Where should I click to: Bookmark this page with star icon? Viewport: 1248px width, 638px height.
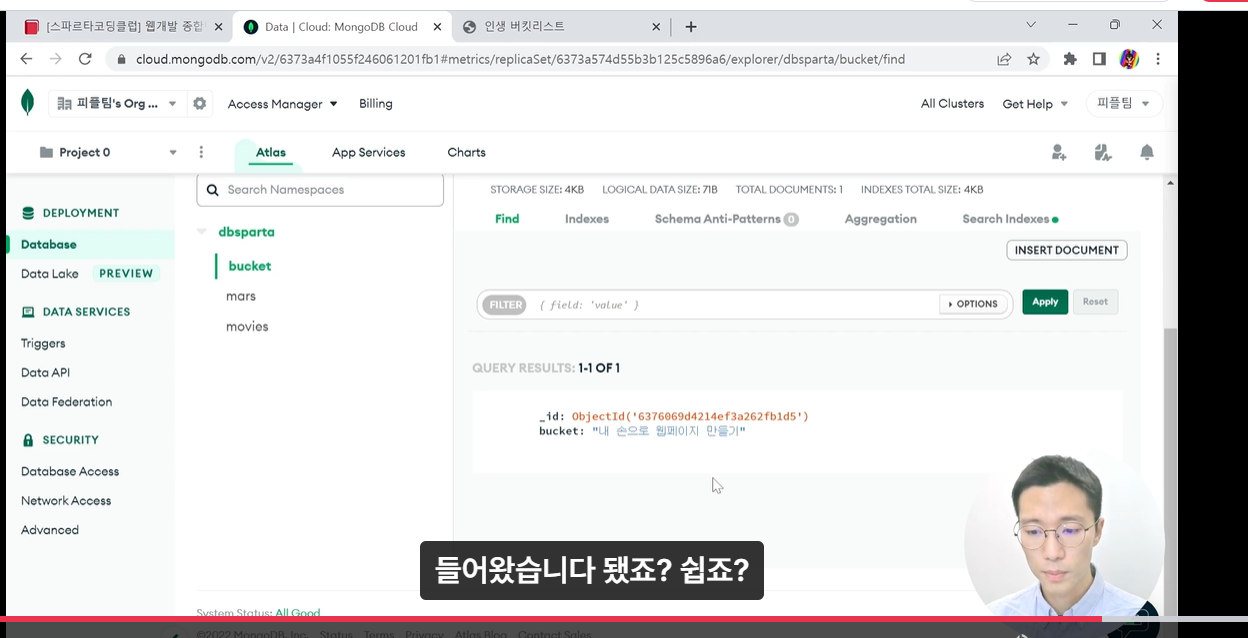coord(1033,59)
